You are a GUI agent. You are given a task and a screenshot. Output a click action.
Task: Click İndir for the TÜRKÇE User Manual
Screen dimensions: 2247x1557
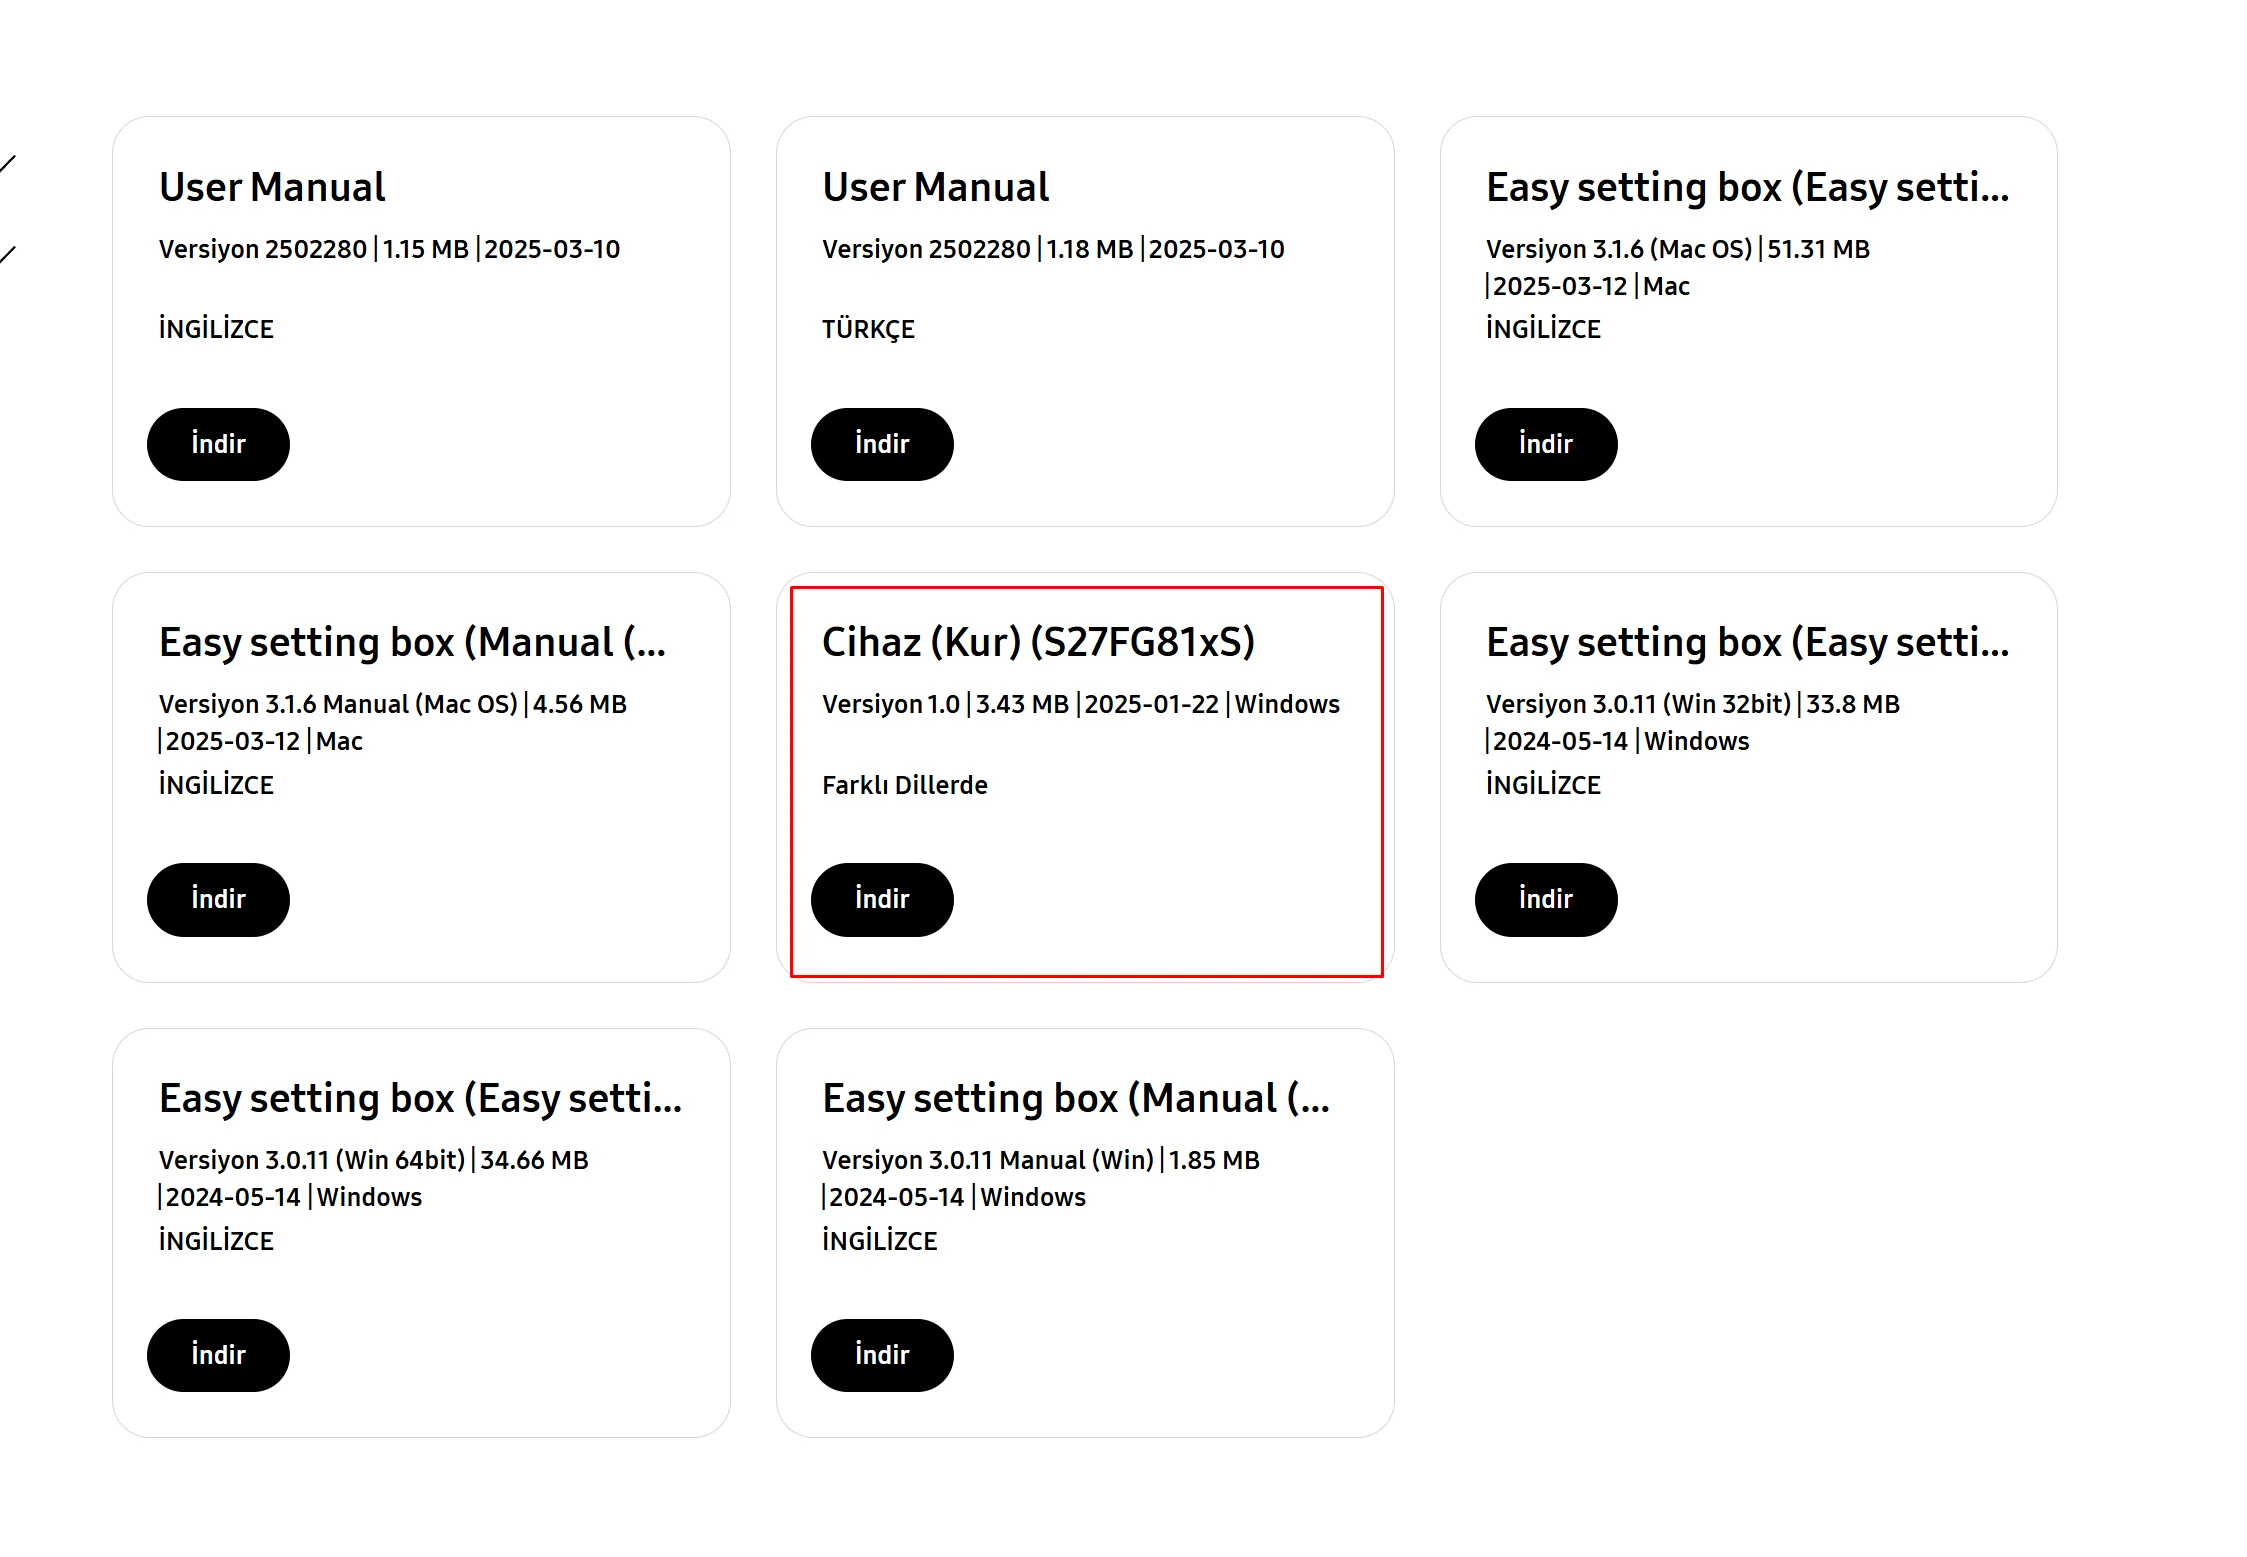881,444
